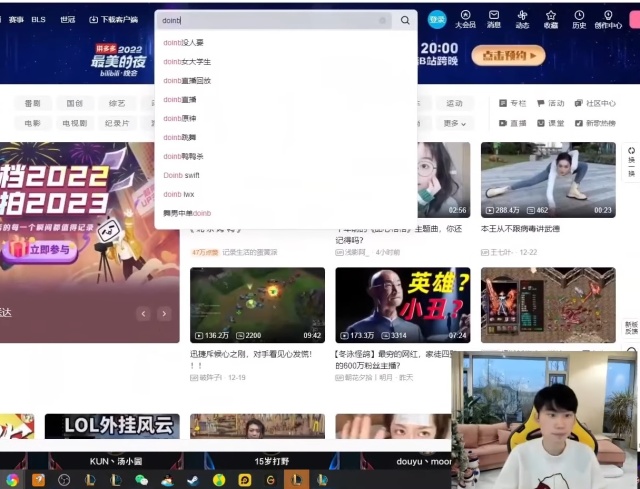Open 英雄?小丑? video thumbnail

[402, 305]
